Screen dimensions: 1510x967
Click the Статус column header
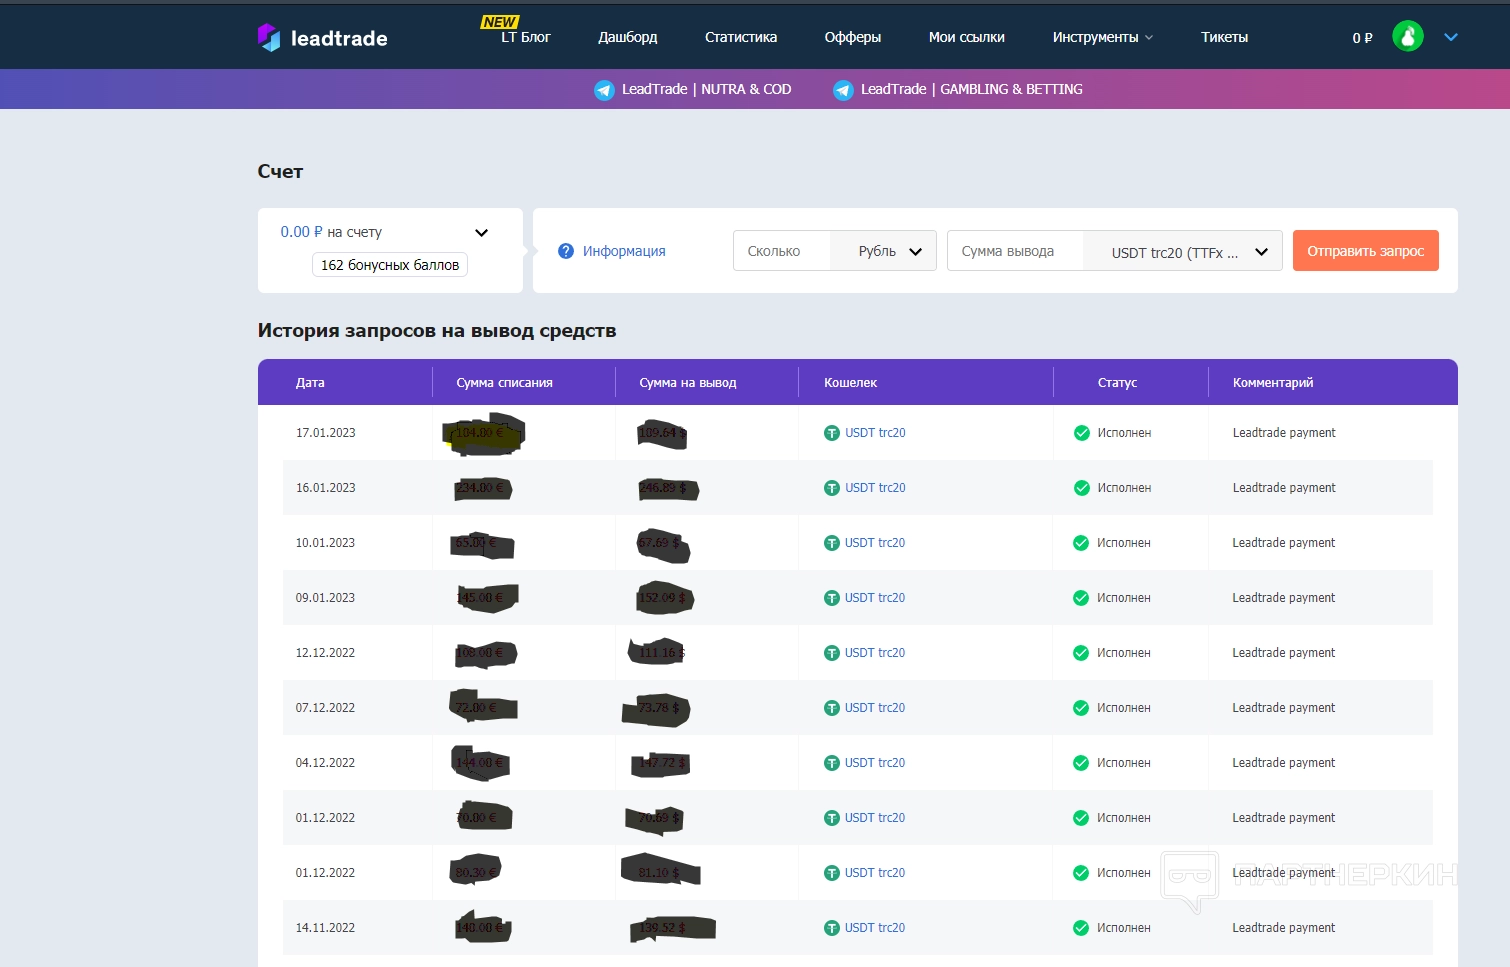pos(1117,382)
